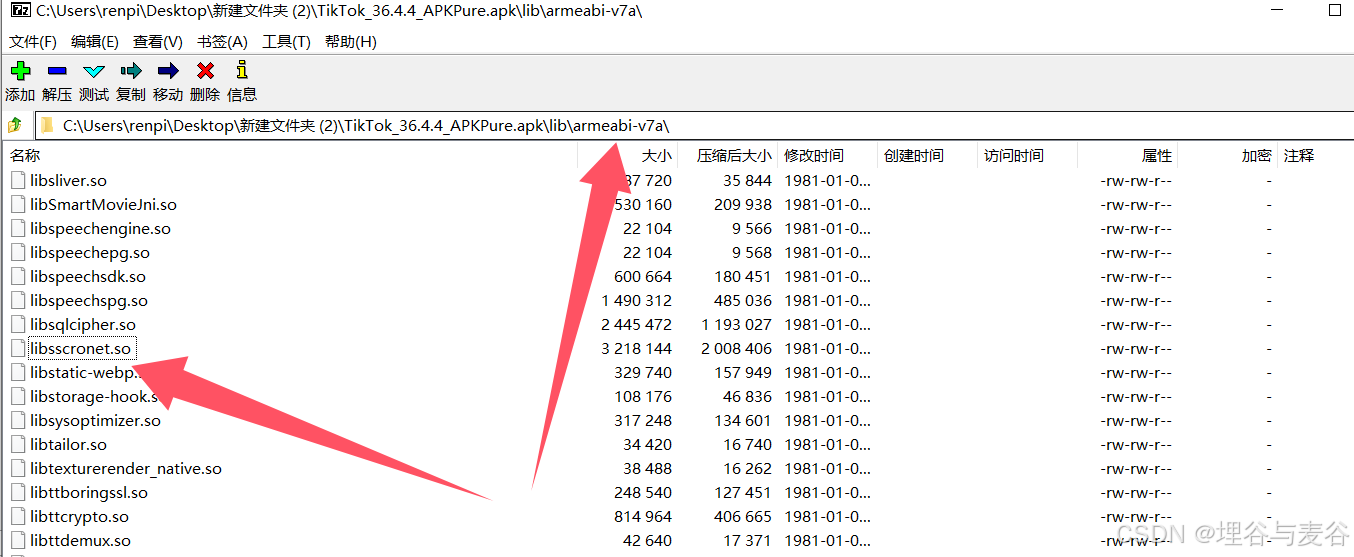Select the libtailor.so file name
The image size is (1354, 557).
tap(68, 445)
